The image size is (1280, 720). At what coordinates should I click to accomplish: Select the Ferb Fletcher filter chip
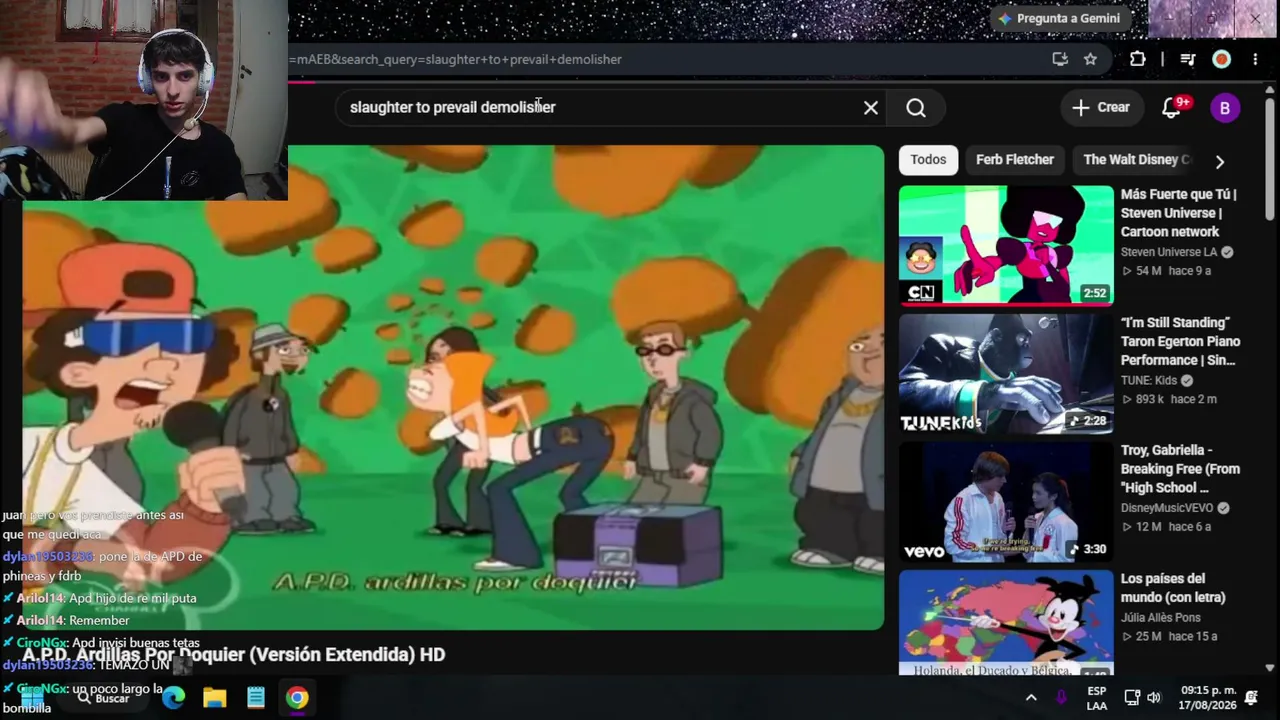click(x=1015, y=160)
